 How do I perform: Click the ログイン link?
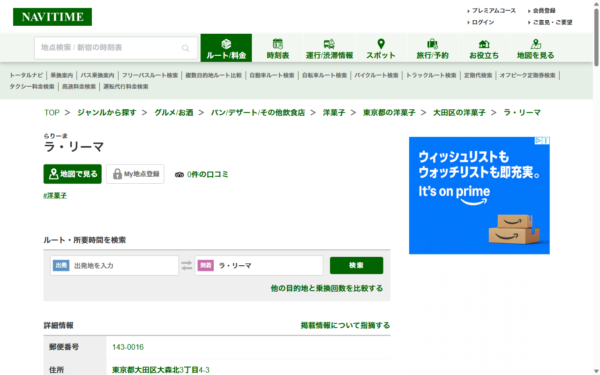tap(483, 22)
